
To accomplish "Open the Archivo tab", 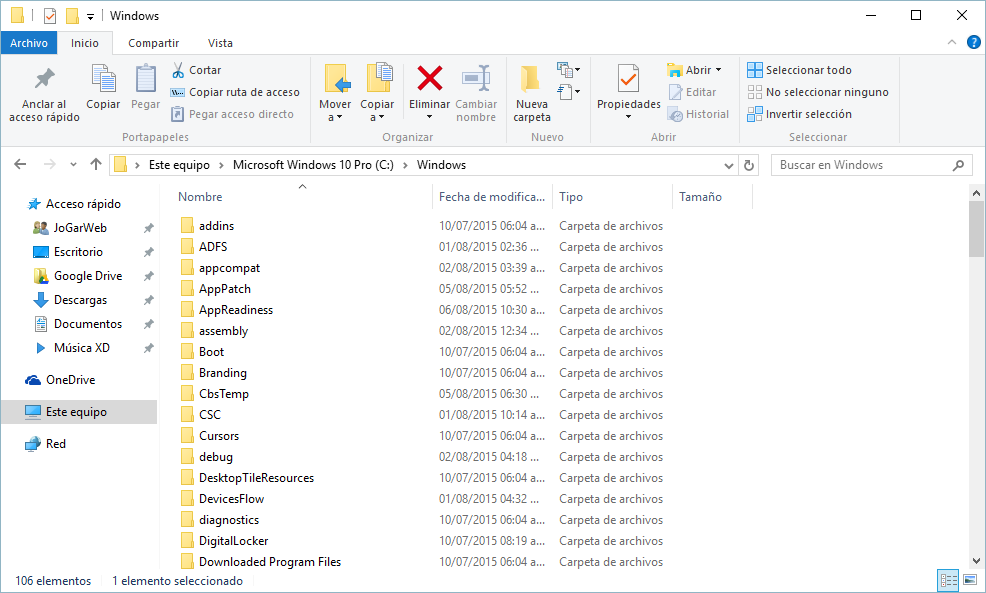I will (x=29, y=43).
